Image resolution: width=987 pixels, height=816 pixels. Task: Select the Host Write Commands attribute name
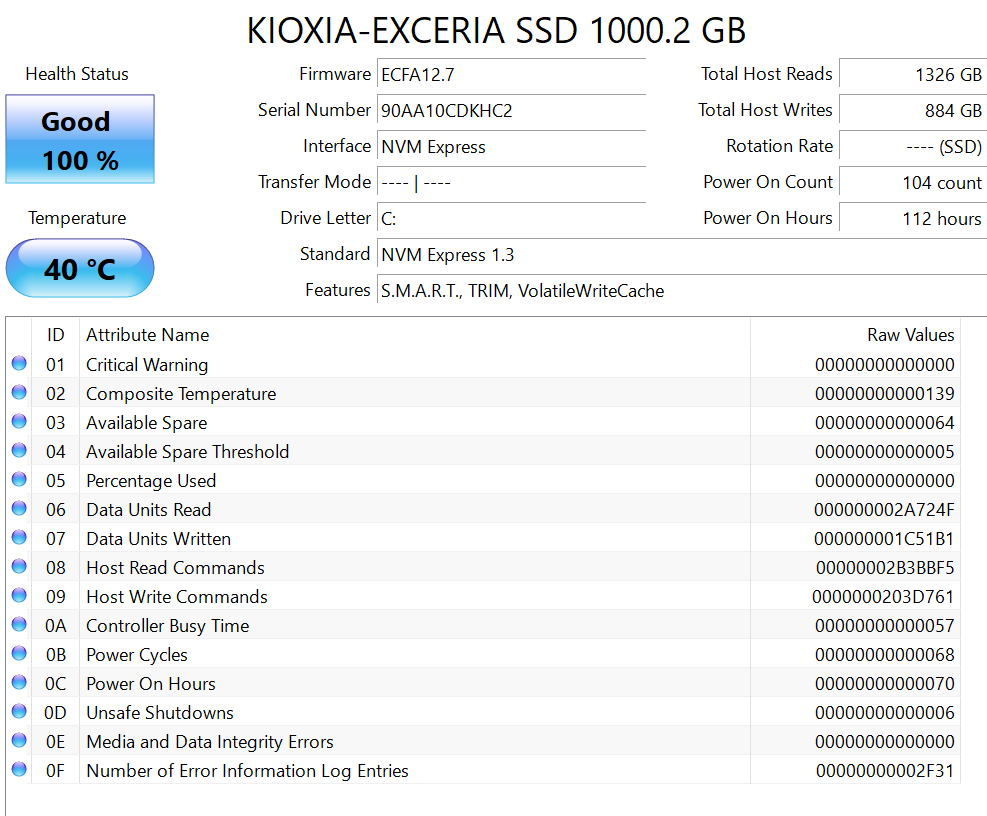(177, 596)
